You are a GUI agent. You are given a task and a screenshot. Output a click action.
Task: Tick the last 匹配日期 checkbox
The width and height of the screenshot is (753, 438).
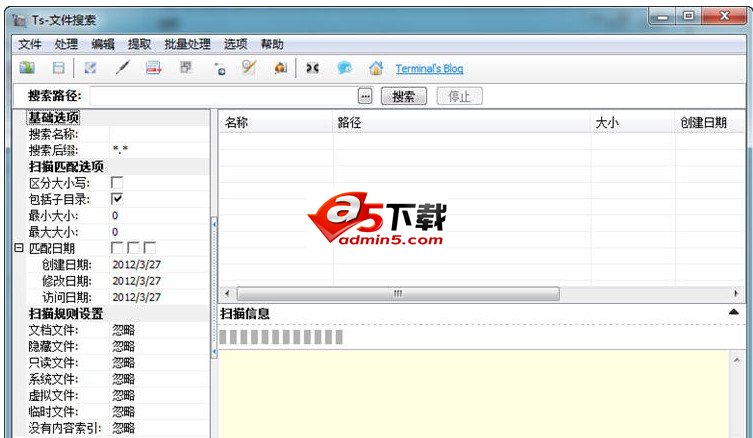pyautogui.click(x=149, y=248)
